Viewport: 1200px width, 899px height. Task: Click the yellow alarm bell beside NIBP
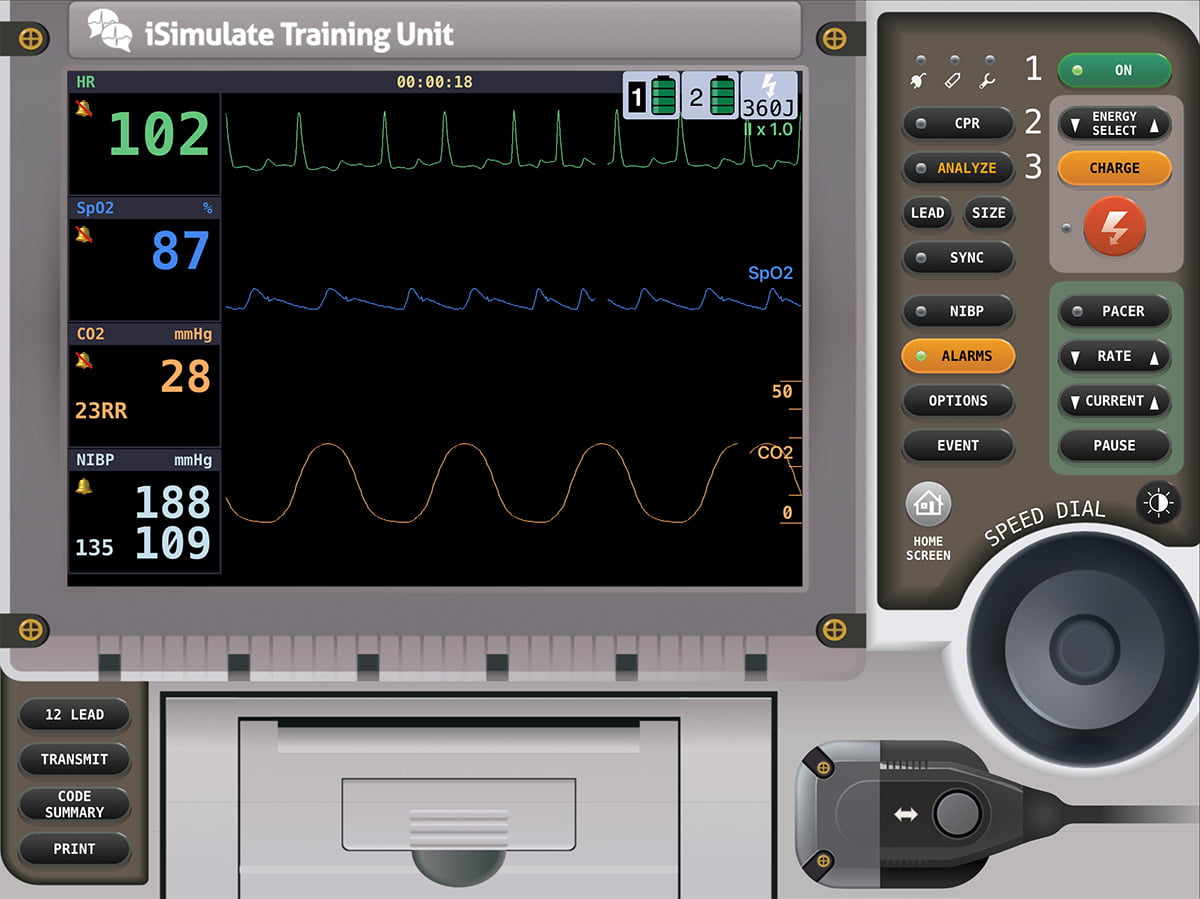(x=85, y=486)
